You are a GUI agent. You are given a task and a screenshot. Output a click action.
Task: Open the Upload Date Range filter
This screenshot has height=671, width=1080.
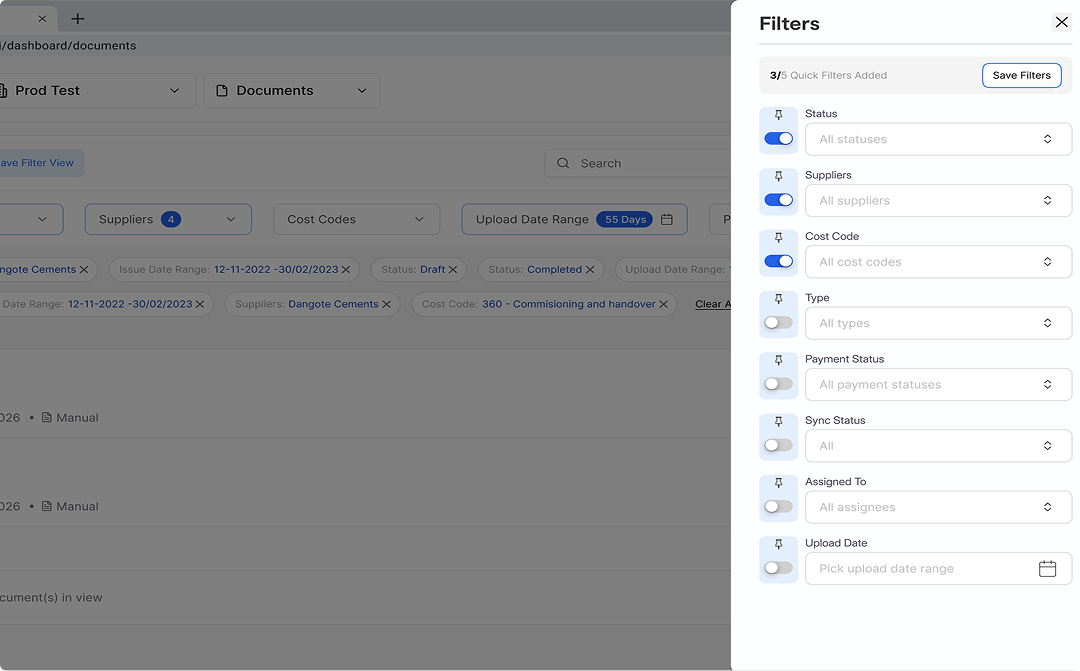pos(574,219)
